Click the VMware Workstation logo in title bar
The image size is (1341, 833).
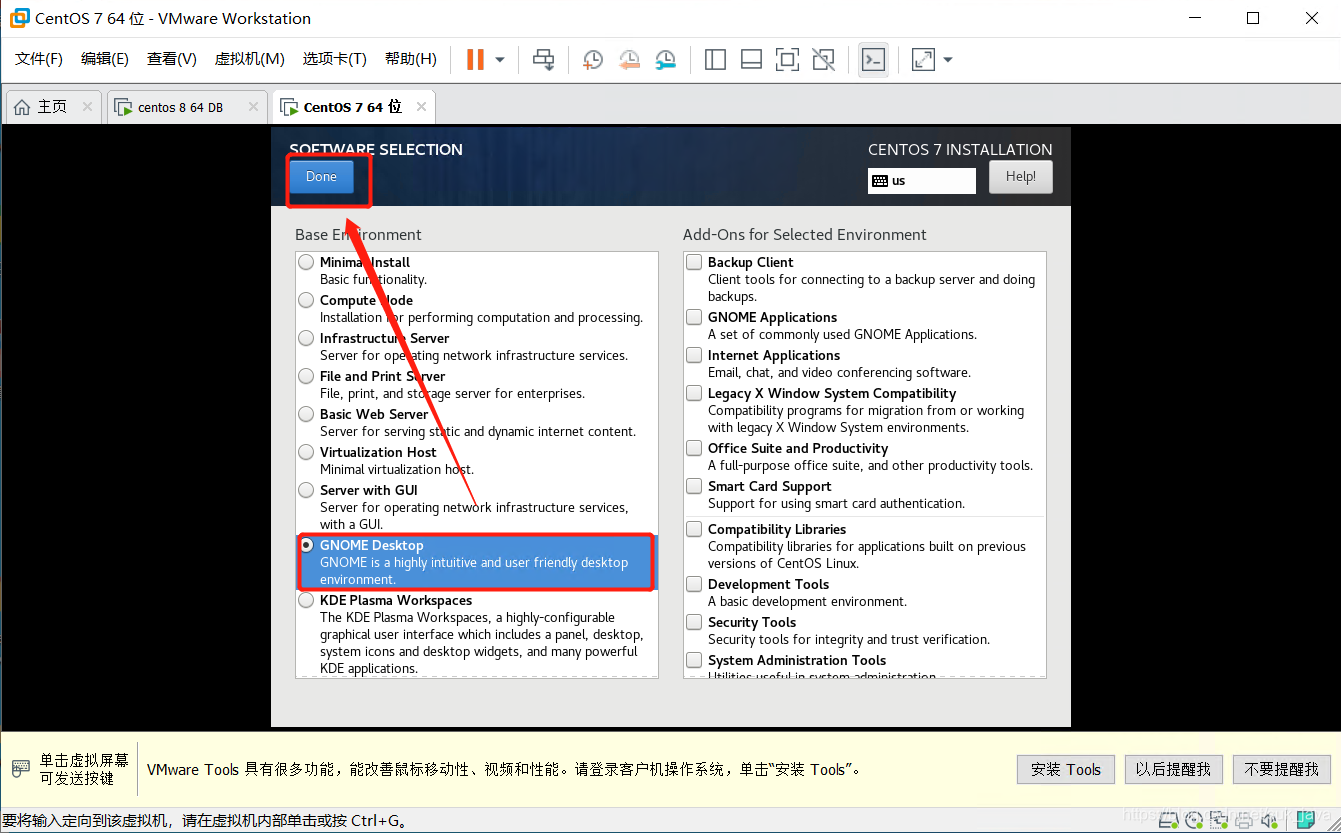(19, 18)
